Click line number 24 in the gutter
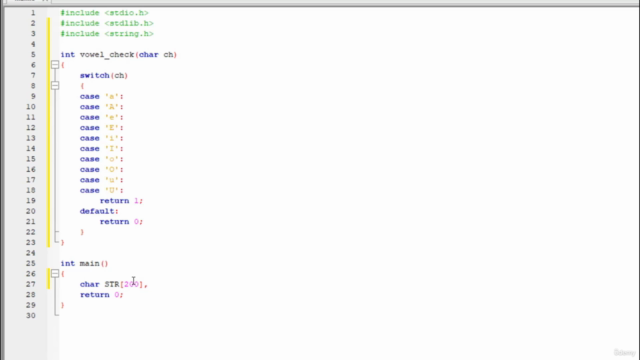This screenshot has width=640, height=360. [x=31, y=253]
